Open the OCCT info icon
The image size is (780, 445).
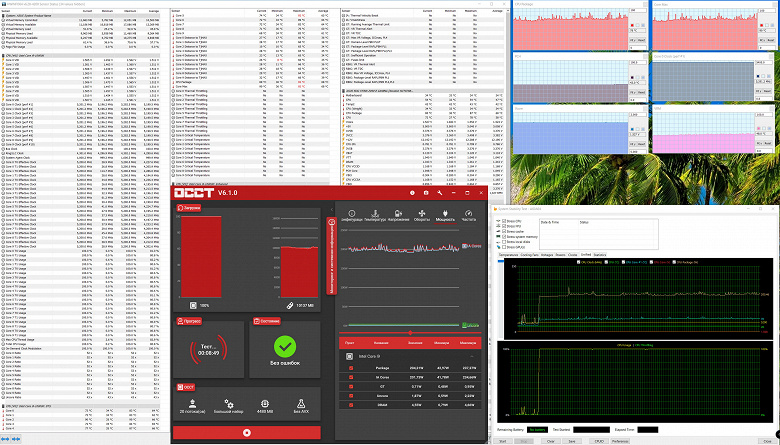point(412,193)
